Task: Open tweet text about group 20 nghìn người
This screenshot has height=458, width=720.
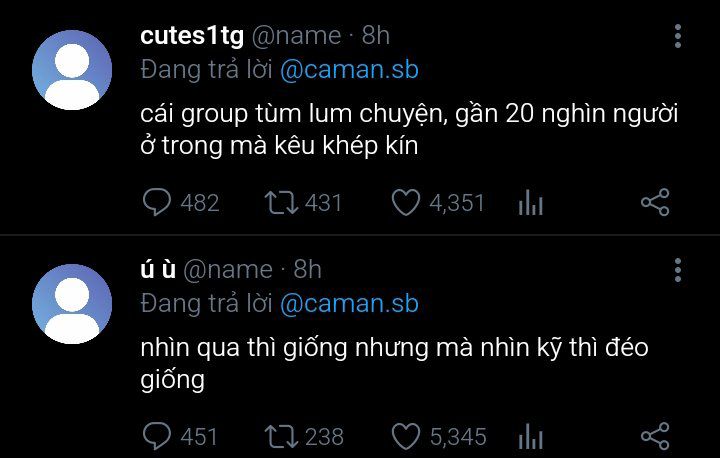Action: 409,130
